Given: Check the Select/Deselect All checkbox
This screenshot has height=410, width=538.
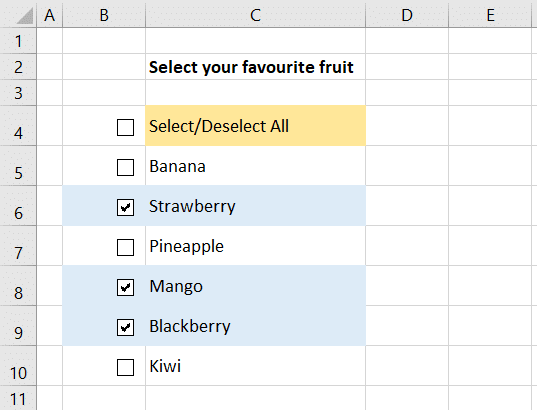Looking at the screenshot, I should point(125,127).
